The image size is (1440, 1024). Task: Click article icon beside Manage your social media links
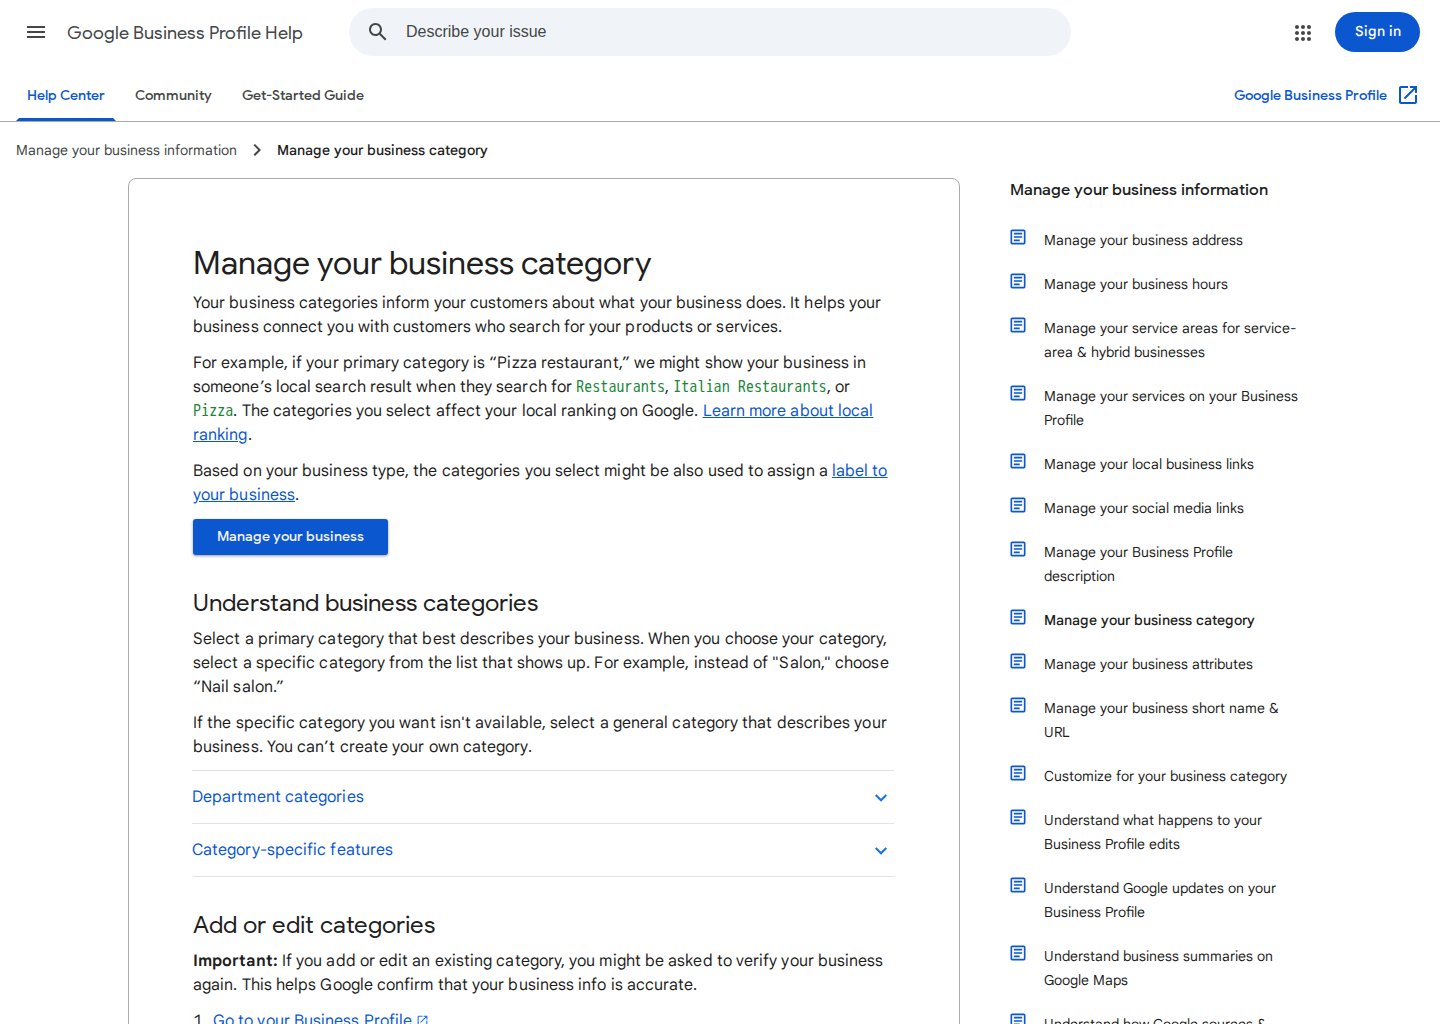coord(1018,506)
